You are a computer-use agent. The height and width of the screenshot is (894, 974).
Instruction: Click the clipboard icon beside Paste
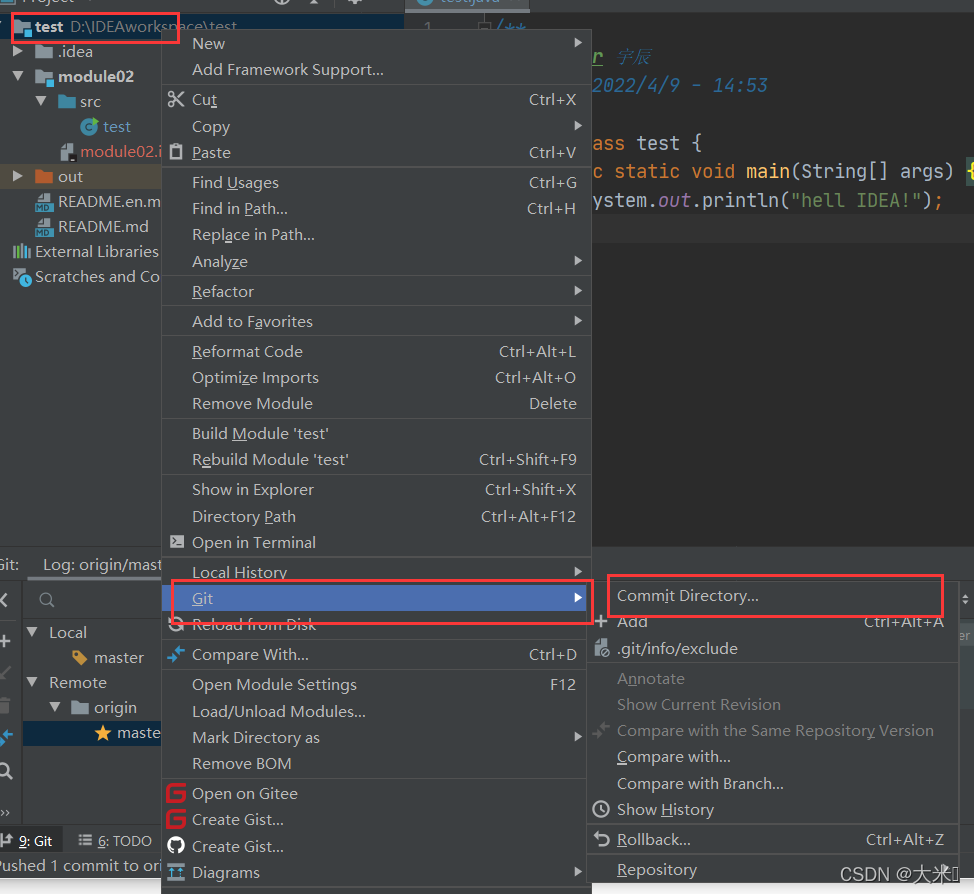coord(176,152)
